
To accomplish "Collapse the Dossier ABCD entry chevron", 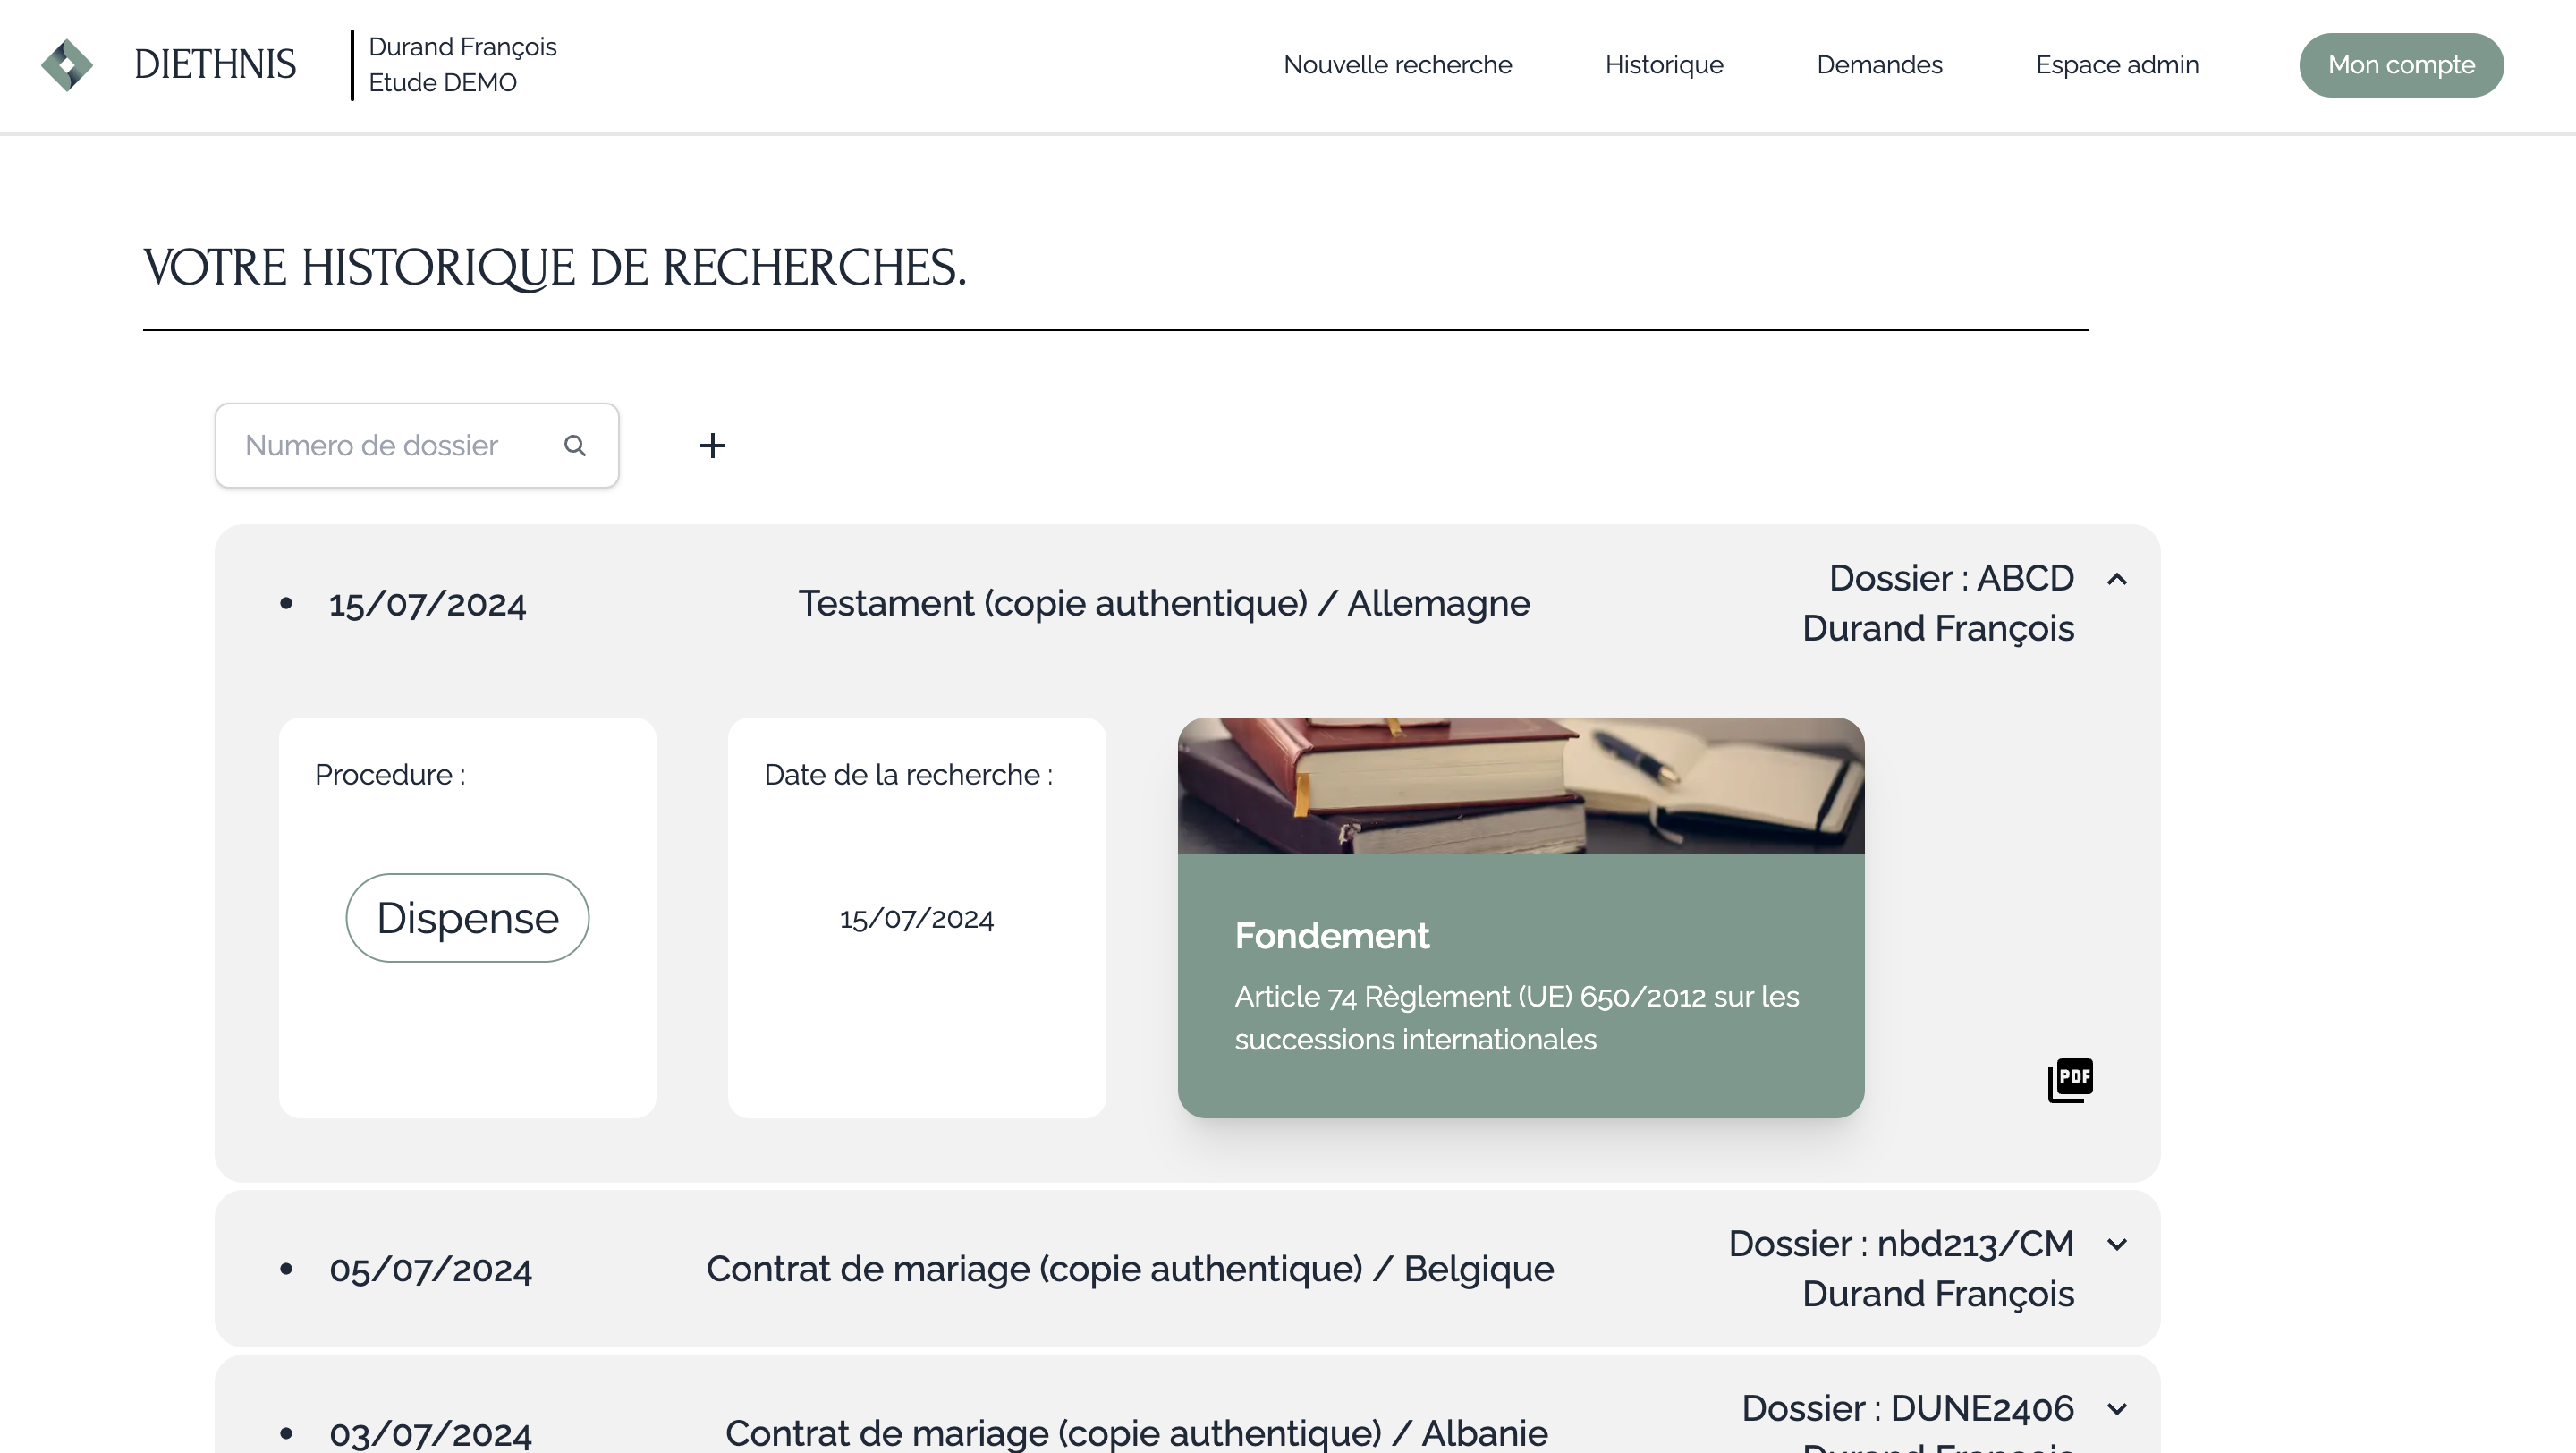I will click(x=2117, y=579).
